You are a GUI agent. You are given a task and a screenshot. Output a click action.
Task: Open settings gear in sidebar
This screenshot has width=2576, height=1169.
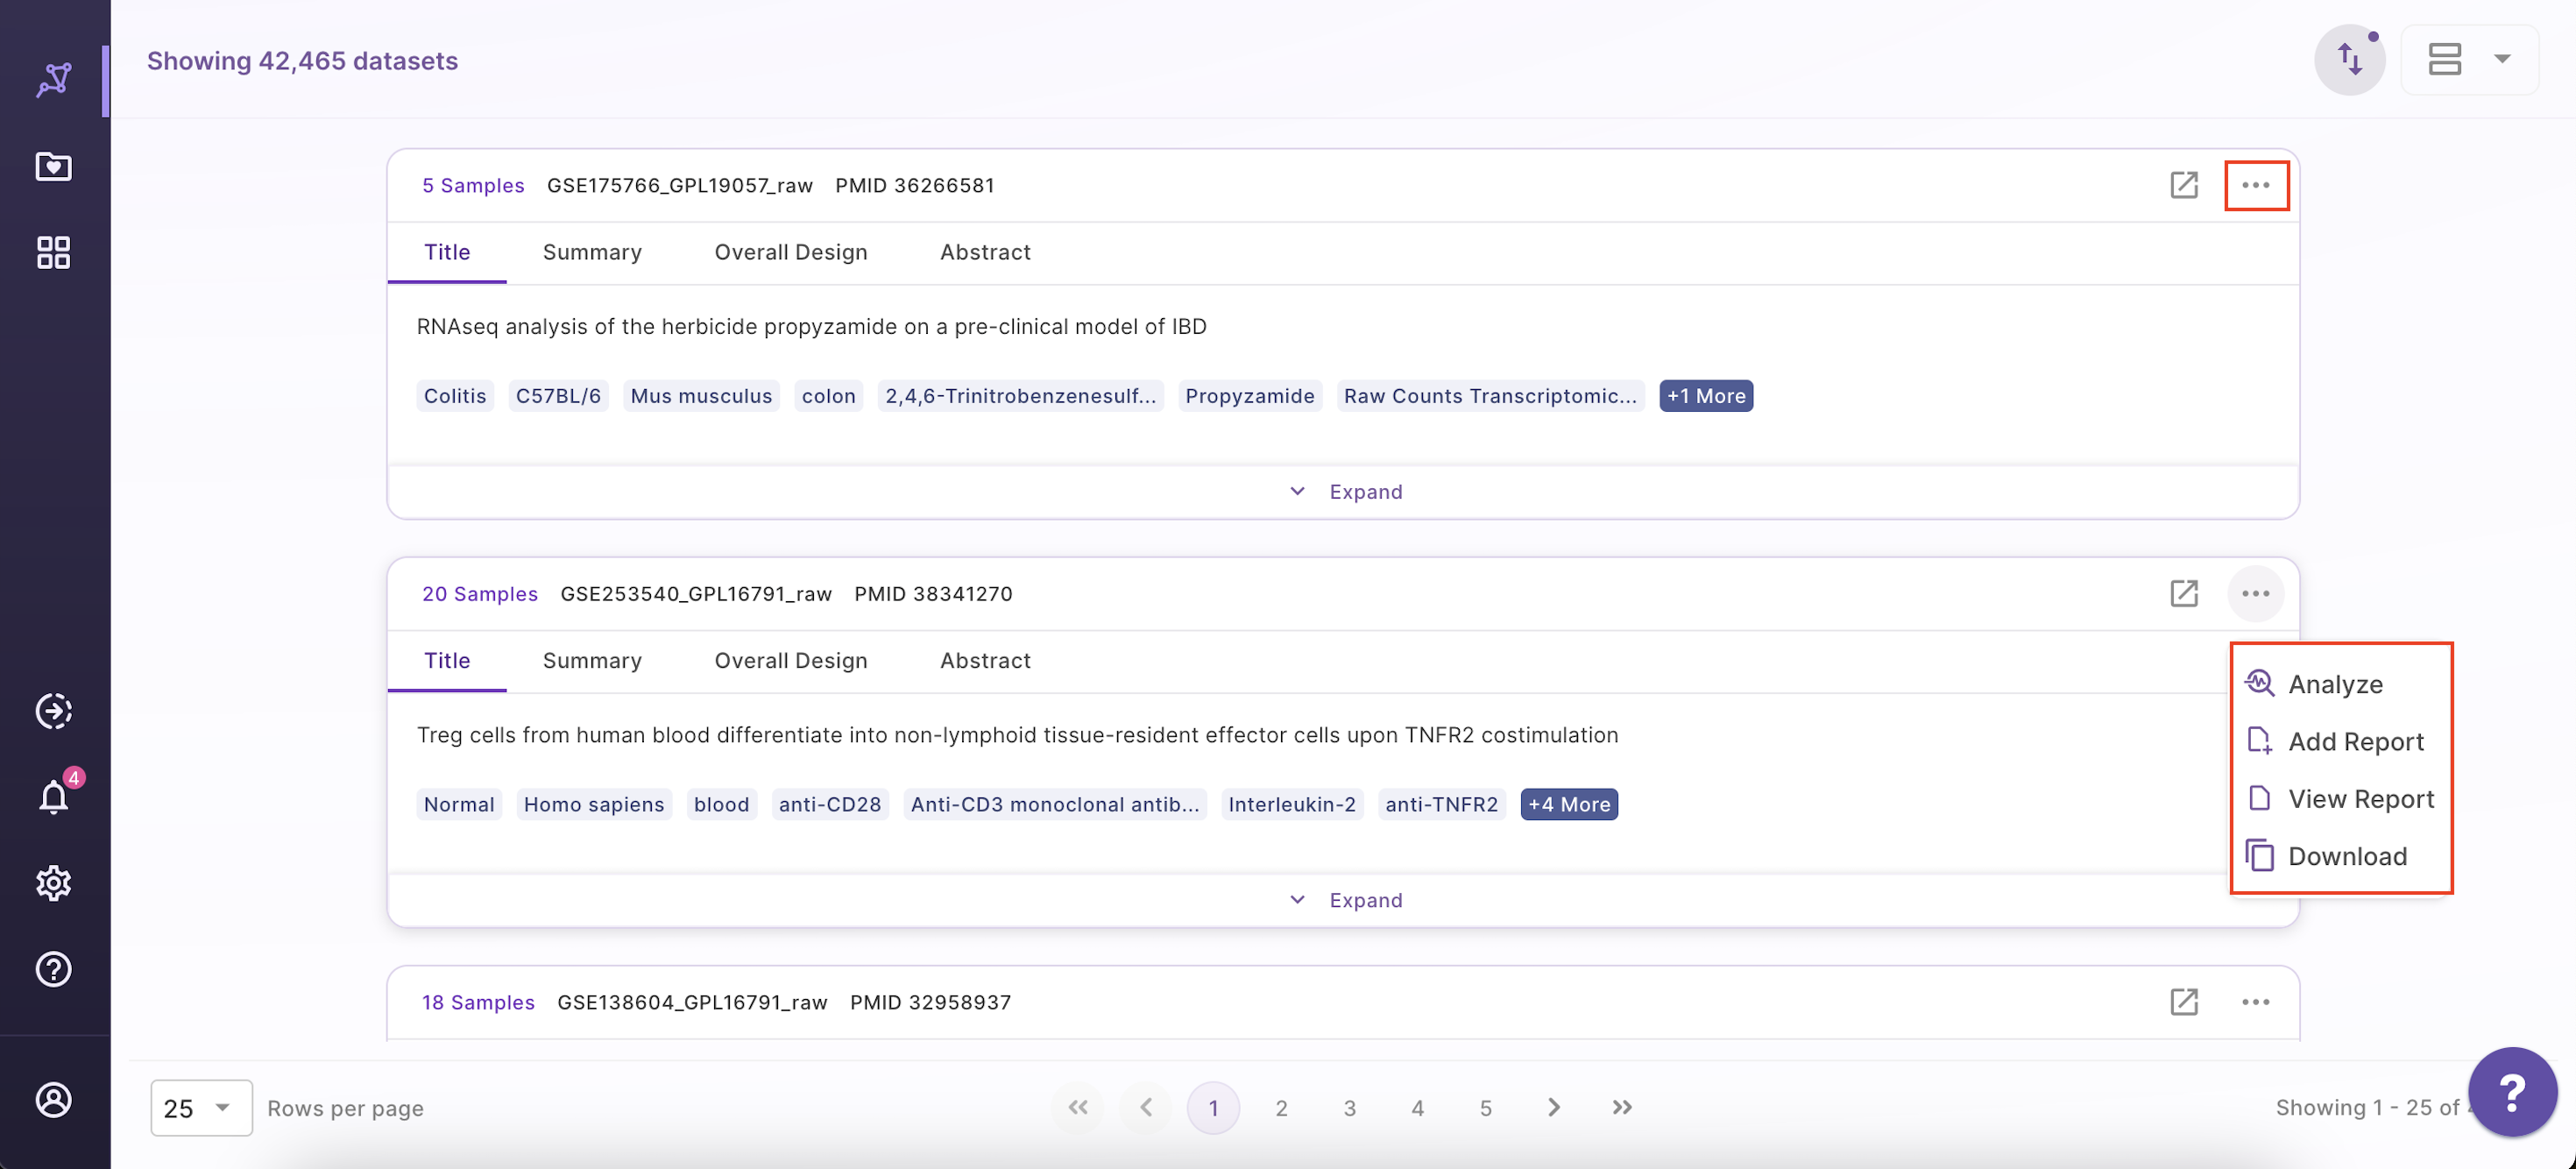pyautogui.click(x=54, y=883)
